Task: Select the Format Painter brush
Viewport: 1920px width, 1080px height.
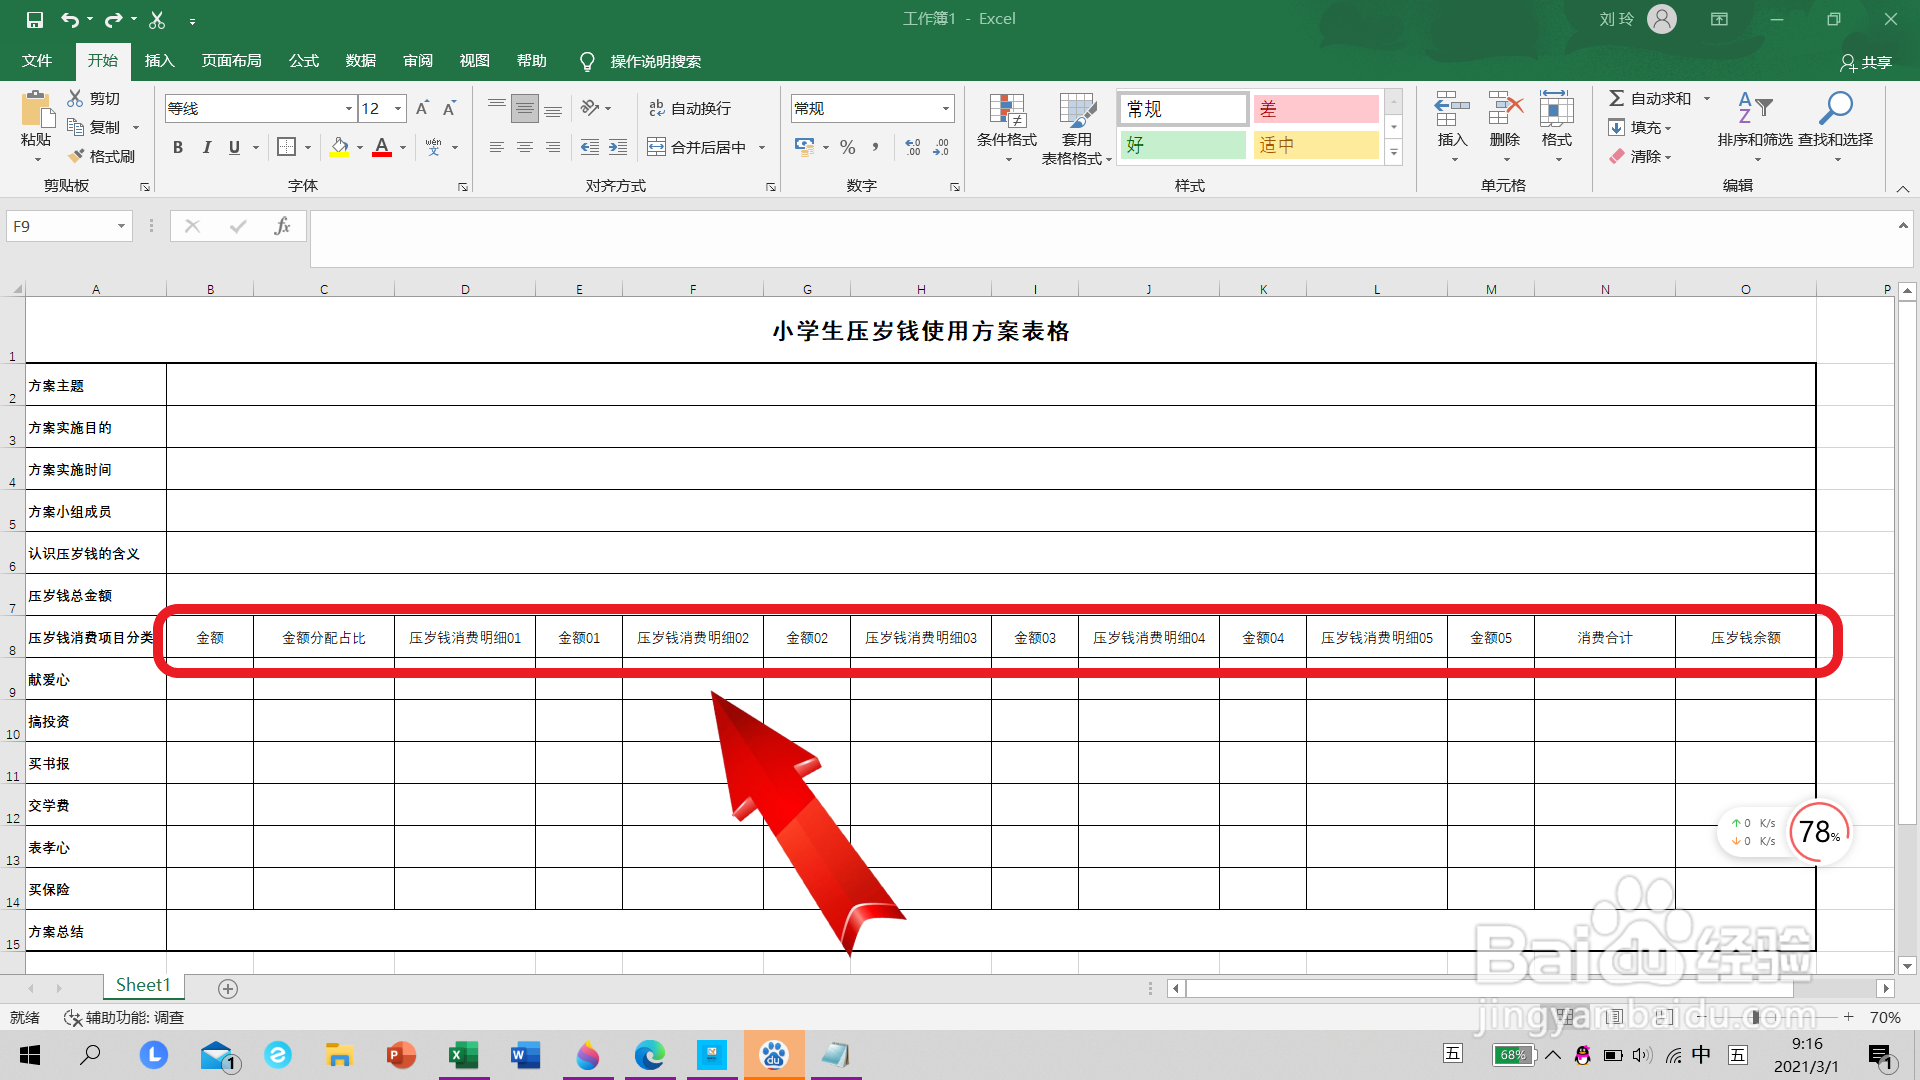Action: point(101,156)
